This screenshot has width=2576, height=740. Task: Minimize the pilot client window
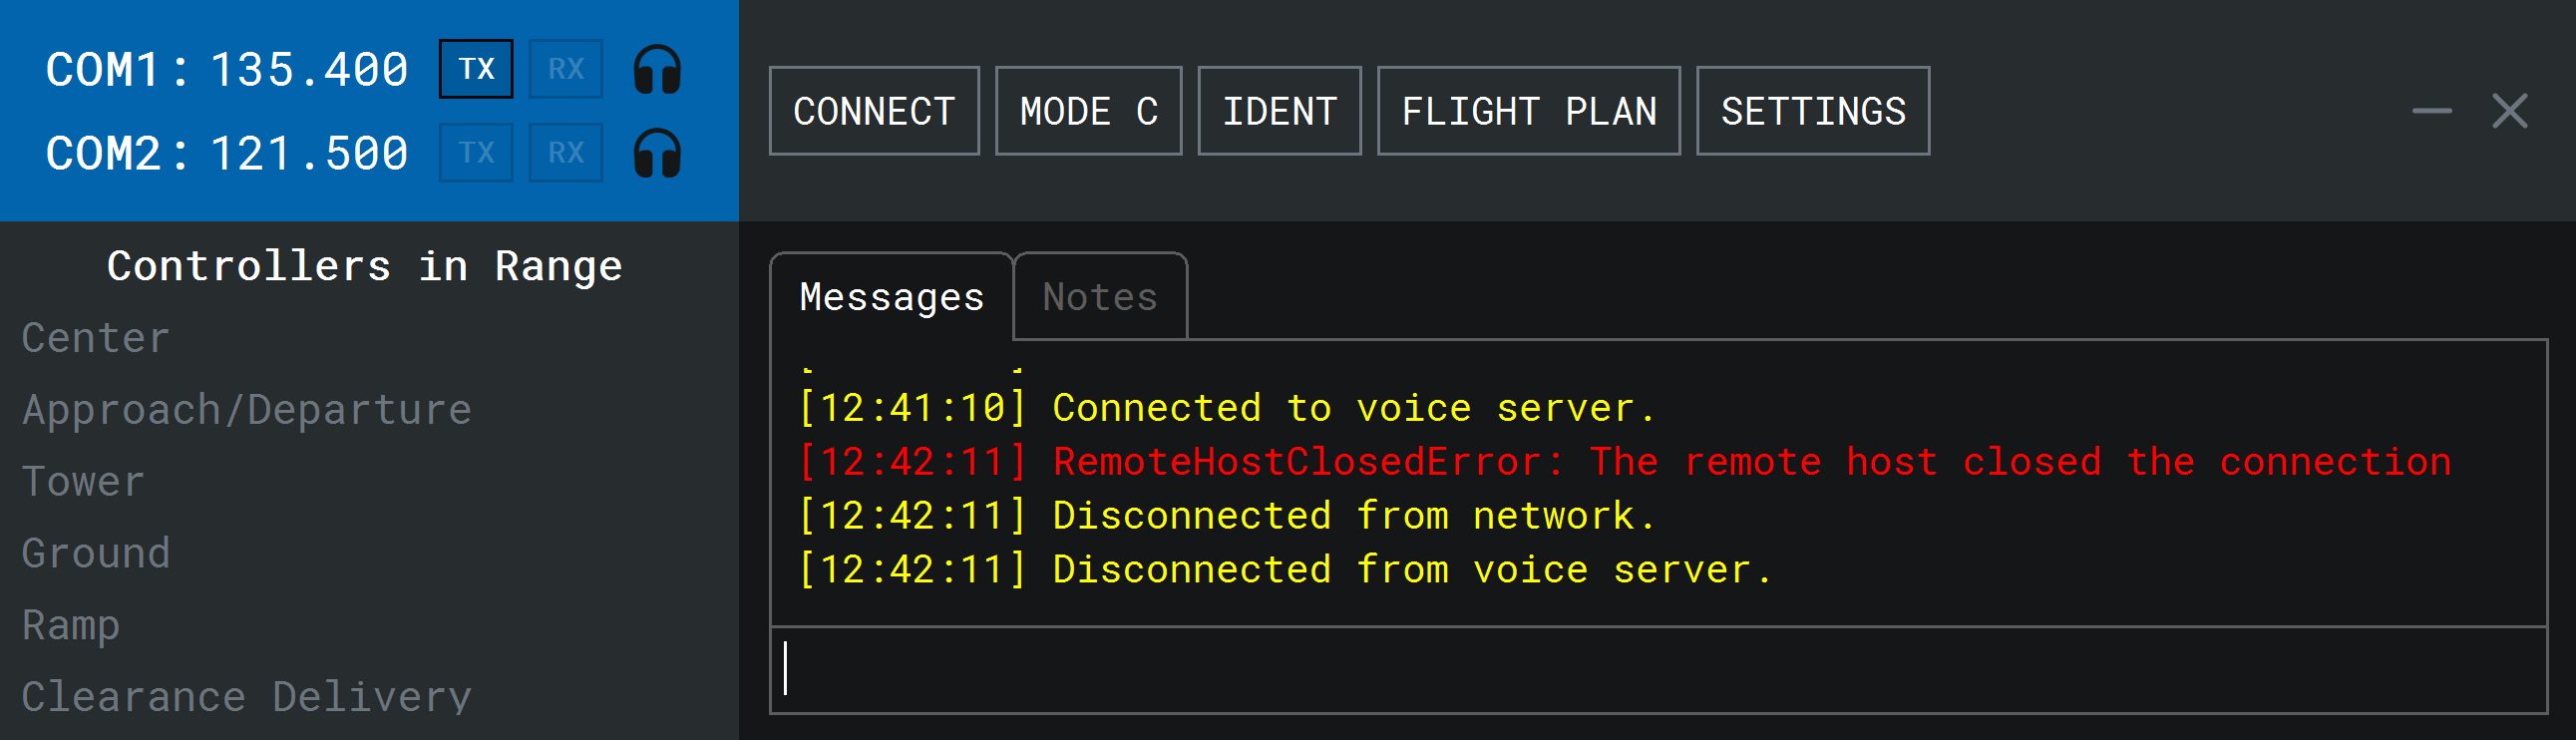pos(2431,111)
